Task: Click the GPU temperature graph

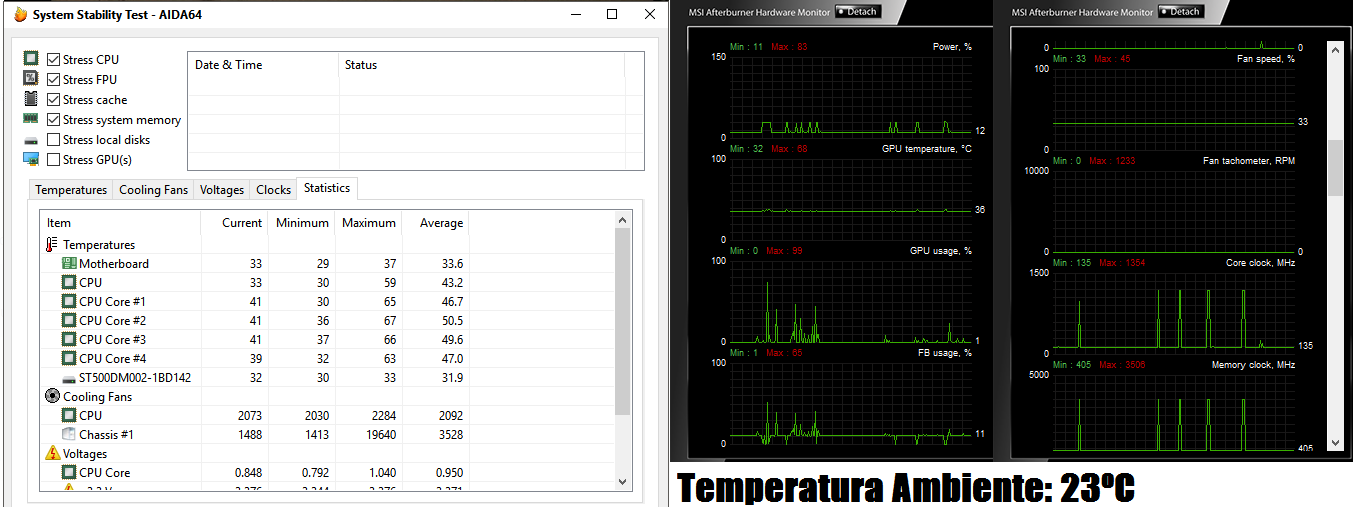Action: coord(851,199)
